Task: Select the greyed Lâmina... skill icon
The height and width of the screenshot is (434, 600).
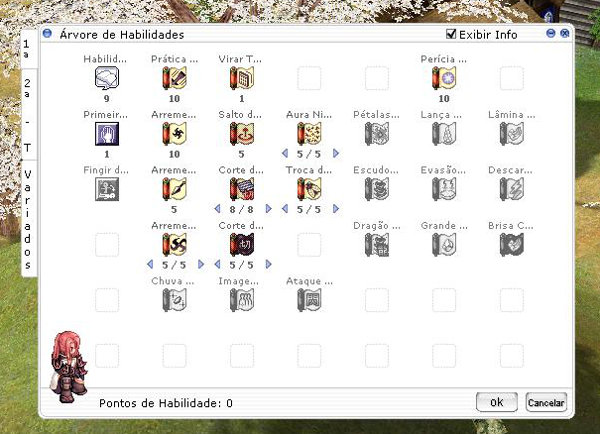Action: 511,134
